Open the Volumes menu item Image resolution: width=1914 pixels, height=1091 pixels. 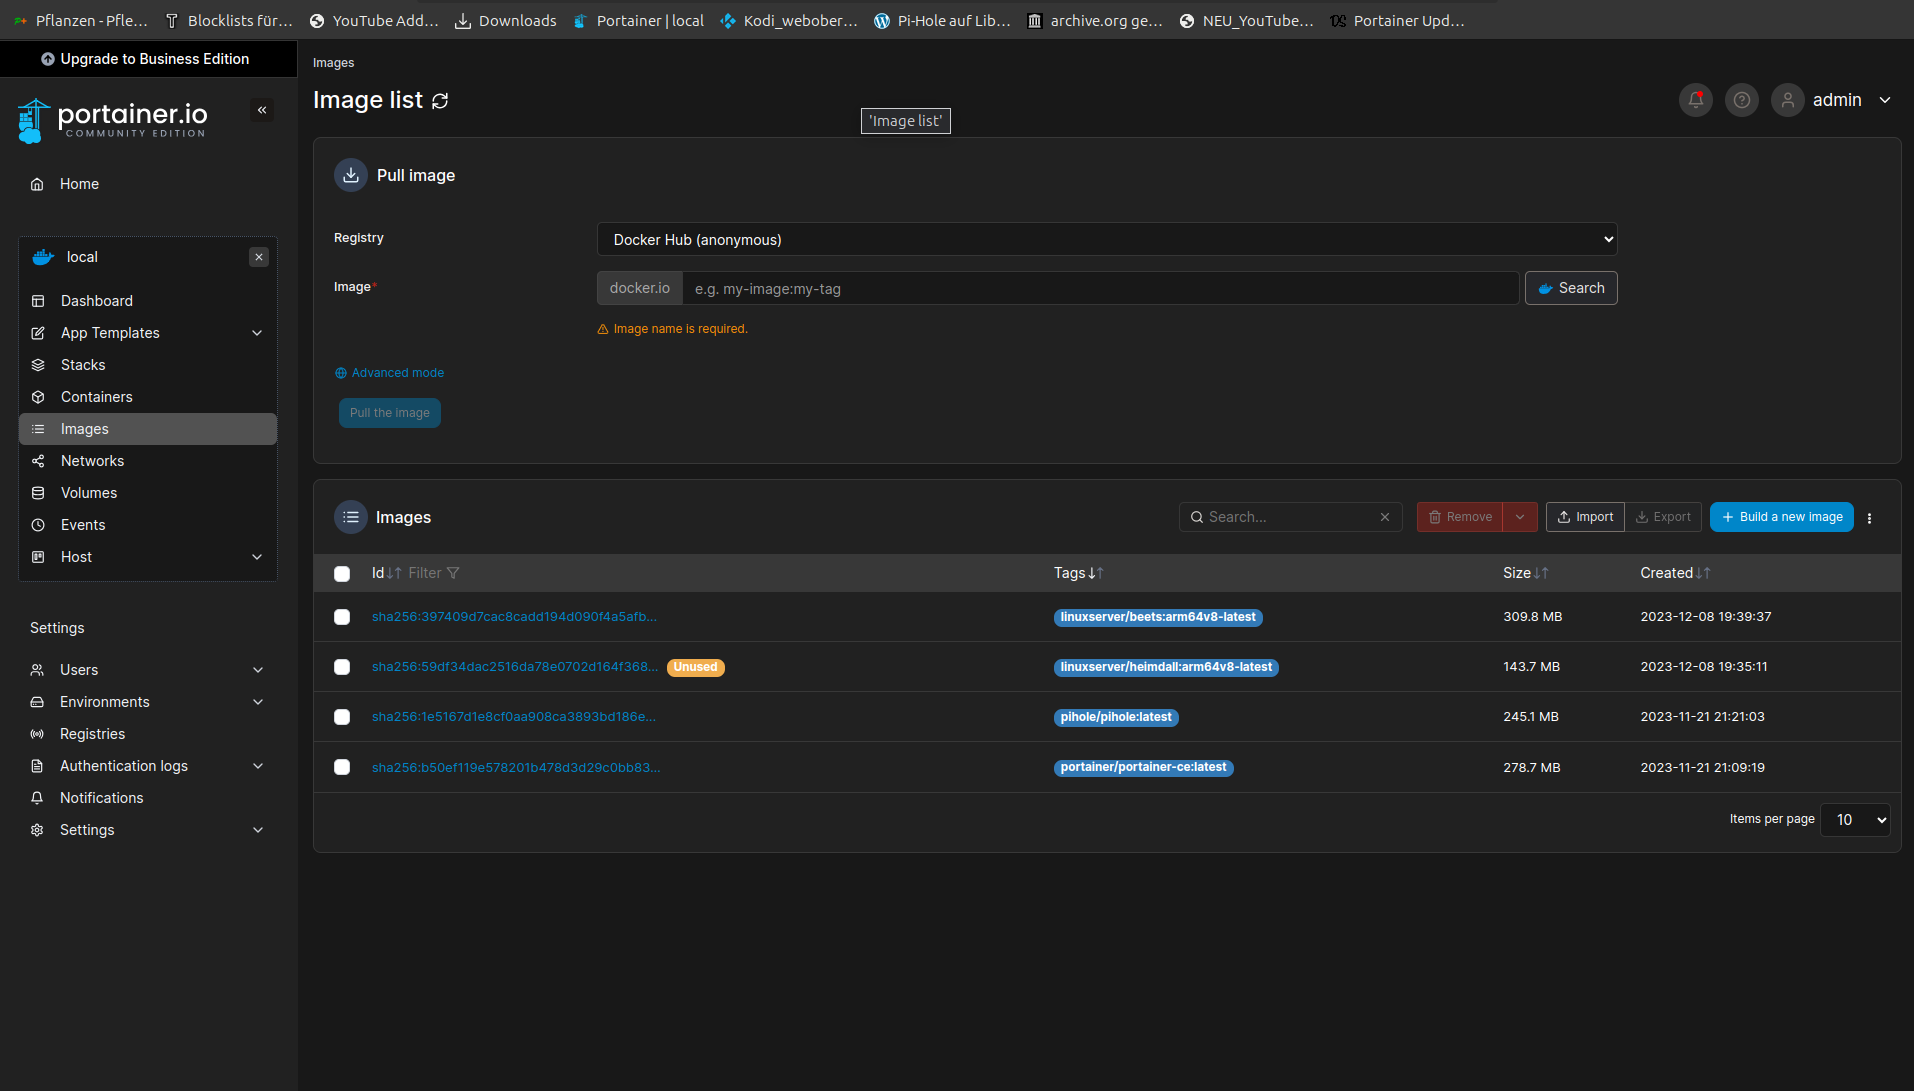pos(148,493)
